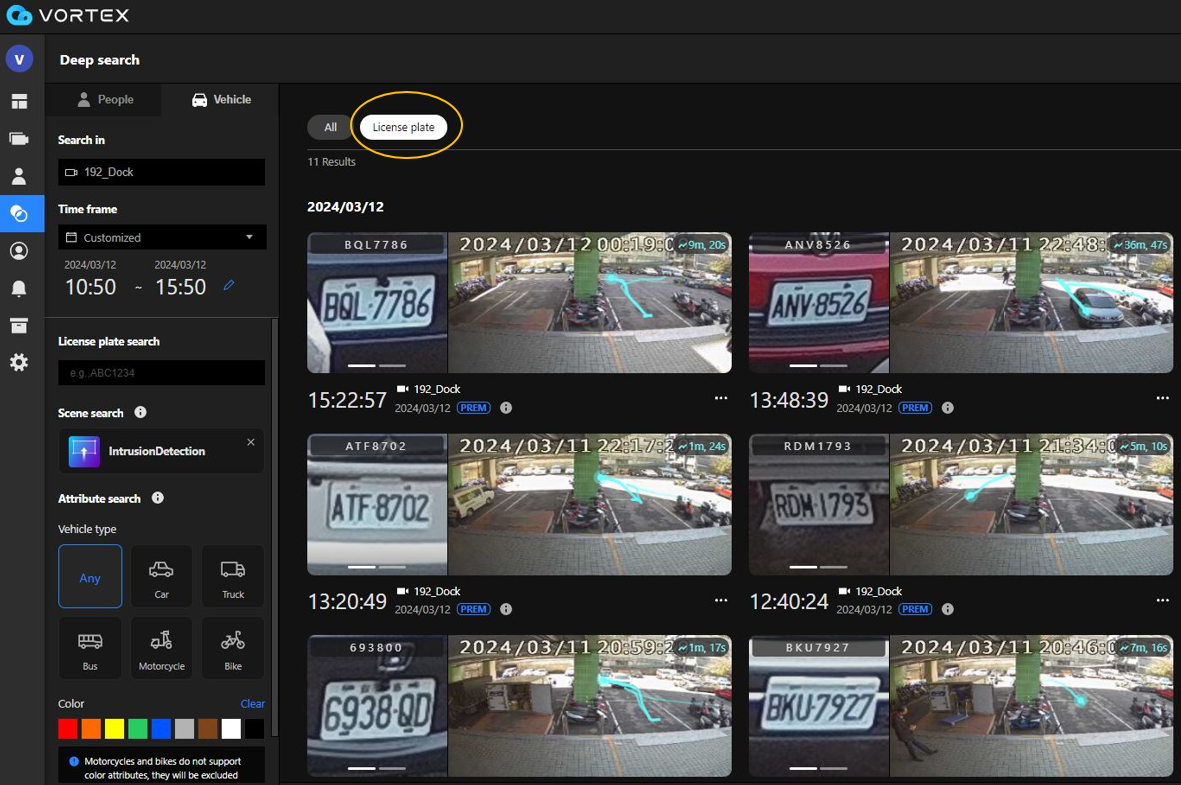This screenshot has width=1181, height=785.
Task: Select the All results tab
Action: click(x=328, y=127)
